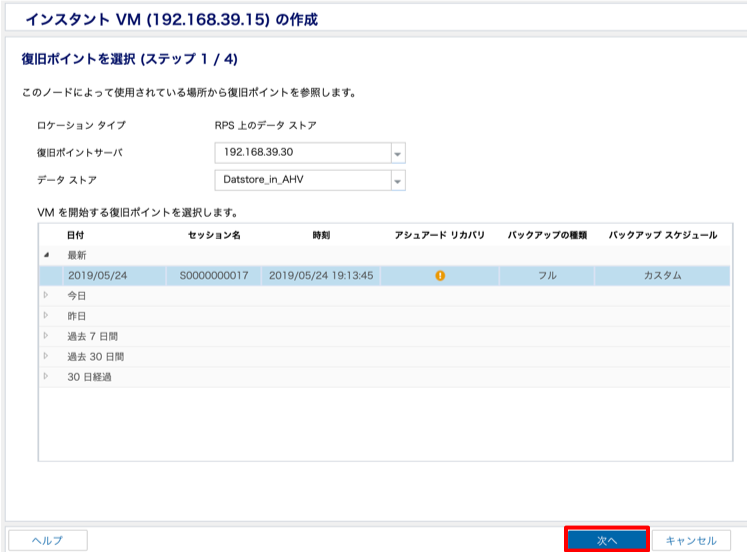Click the セッション名 column header

tap(214, 235)
